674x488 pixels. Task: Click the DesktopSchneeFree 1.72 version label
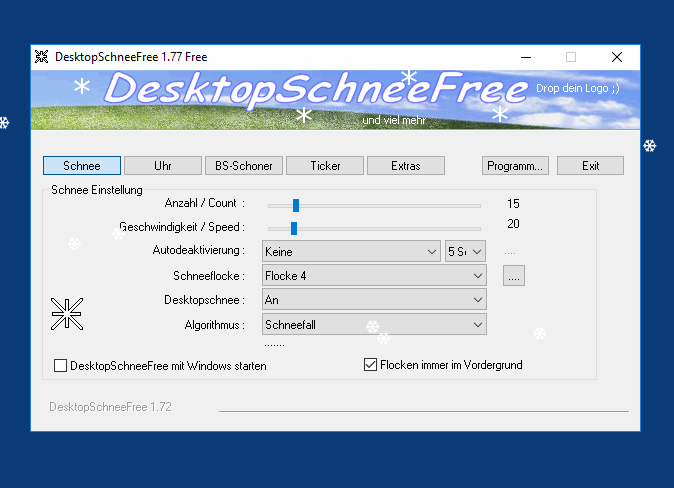point(110,407)
